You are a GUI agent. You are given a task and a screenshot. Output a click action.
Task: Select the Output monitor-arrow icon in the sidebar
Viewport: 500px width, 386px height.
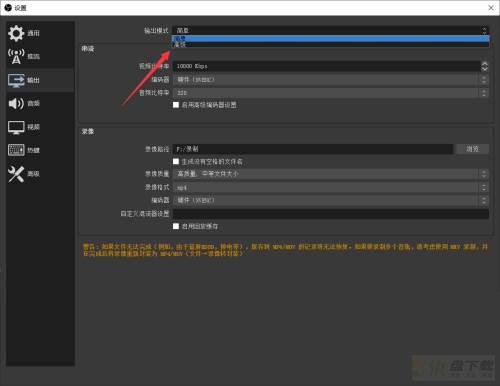tap(16, 80)
